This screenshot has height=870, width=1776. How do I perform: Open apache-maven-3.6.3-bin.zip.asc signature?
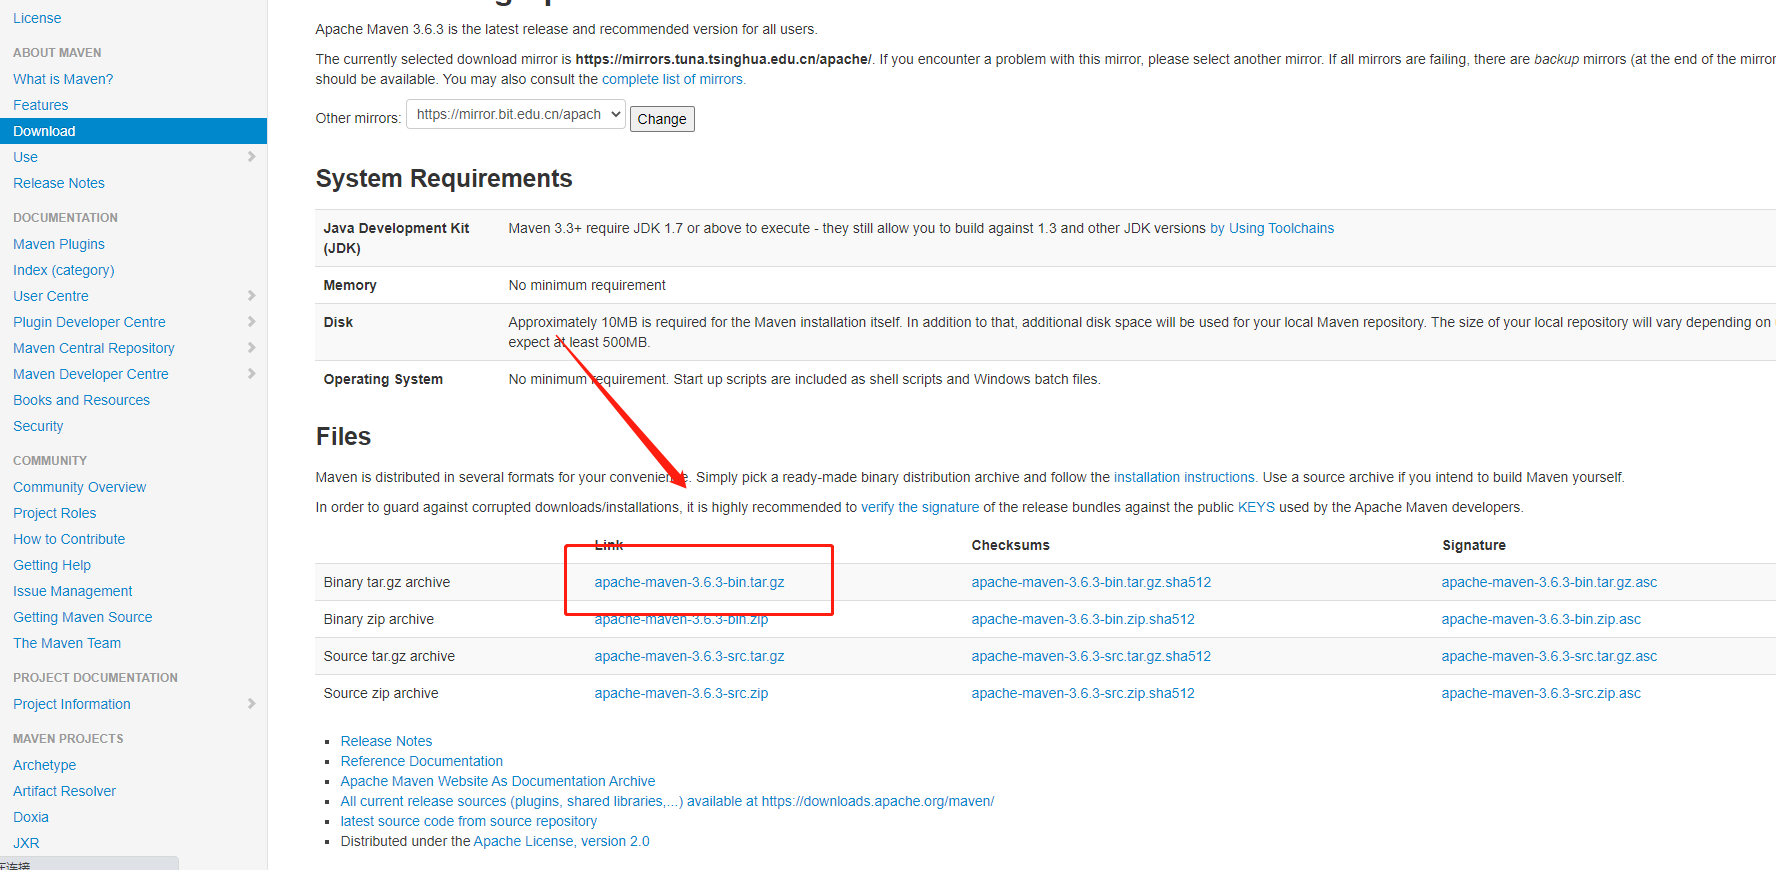[1541, 619]
